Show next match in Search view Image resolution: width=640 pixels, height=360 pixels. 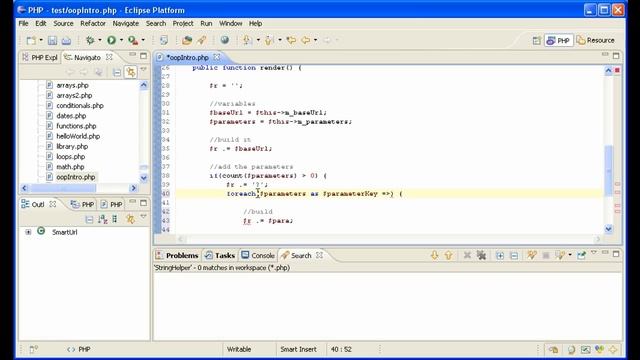tap(434, 256)
